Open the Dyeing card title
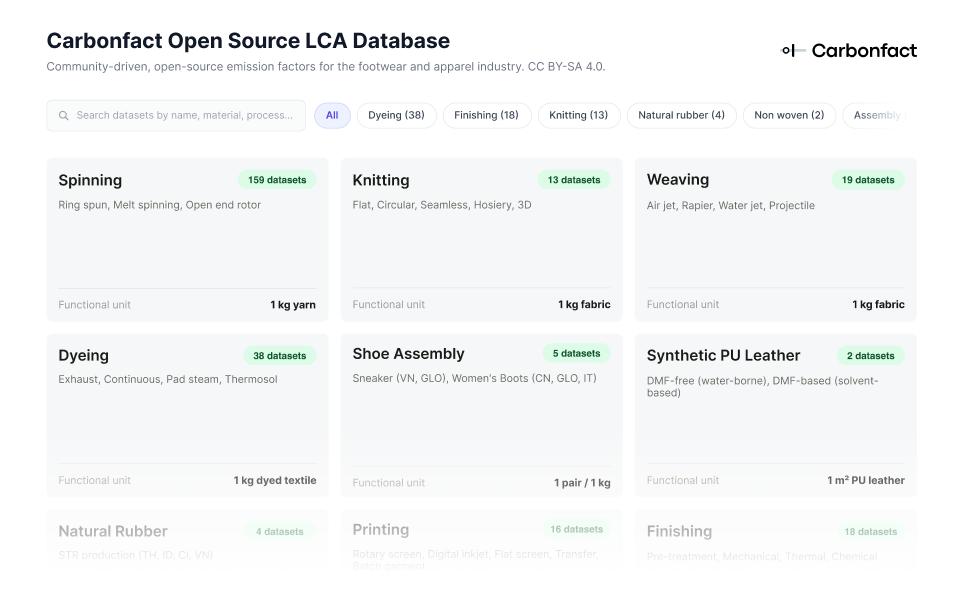Image resolution: width=963 pixels, height=596 pixels. coord(84,355)
